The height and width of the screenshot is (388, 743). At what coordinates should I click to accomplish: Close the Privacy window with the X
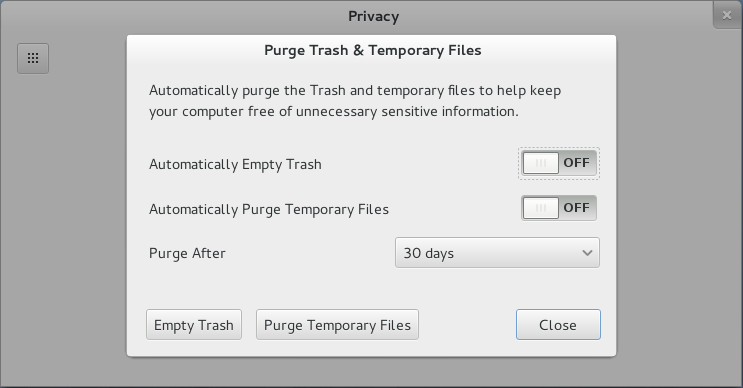coord(727,15)
